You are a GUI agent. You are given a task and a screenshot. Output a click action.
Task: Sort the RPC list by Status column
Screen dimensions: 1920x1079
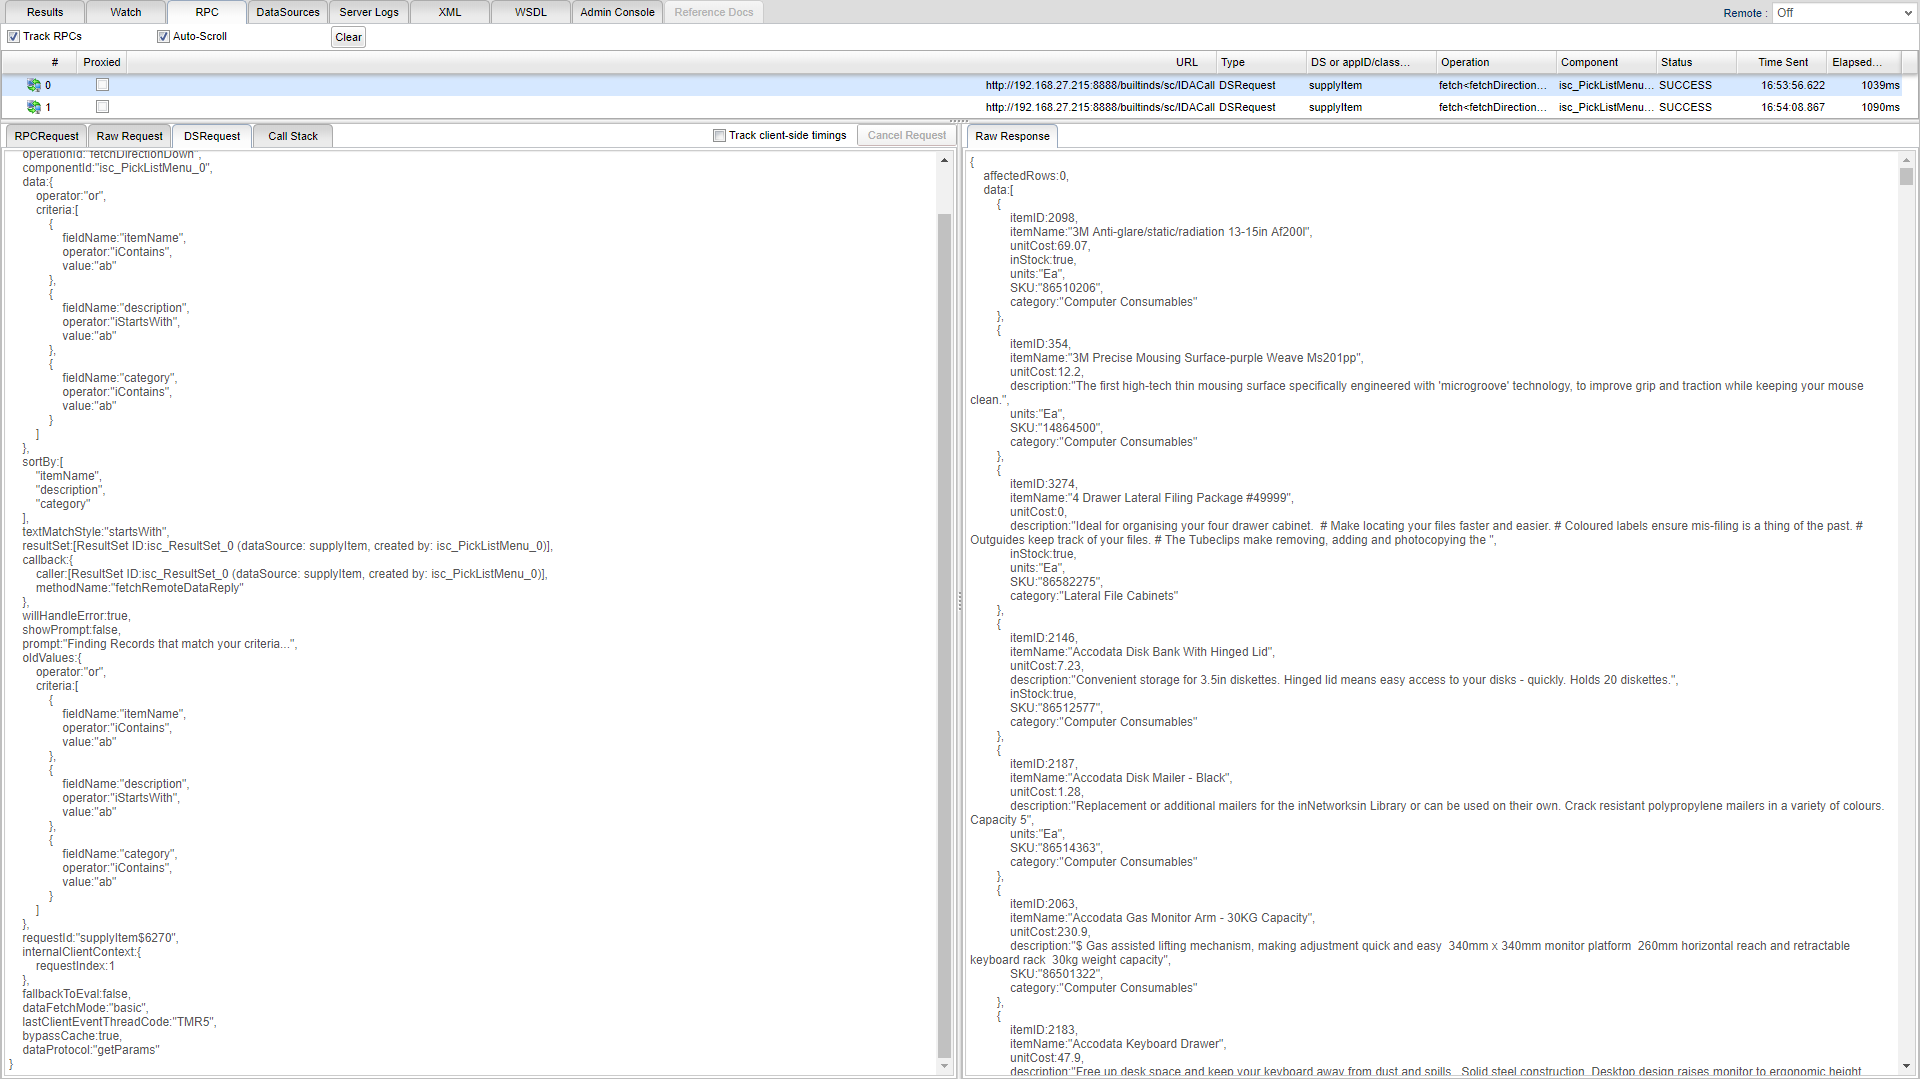[1677, 62]
